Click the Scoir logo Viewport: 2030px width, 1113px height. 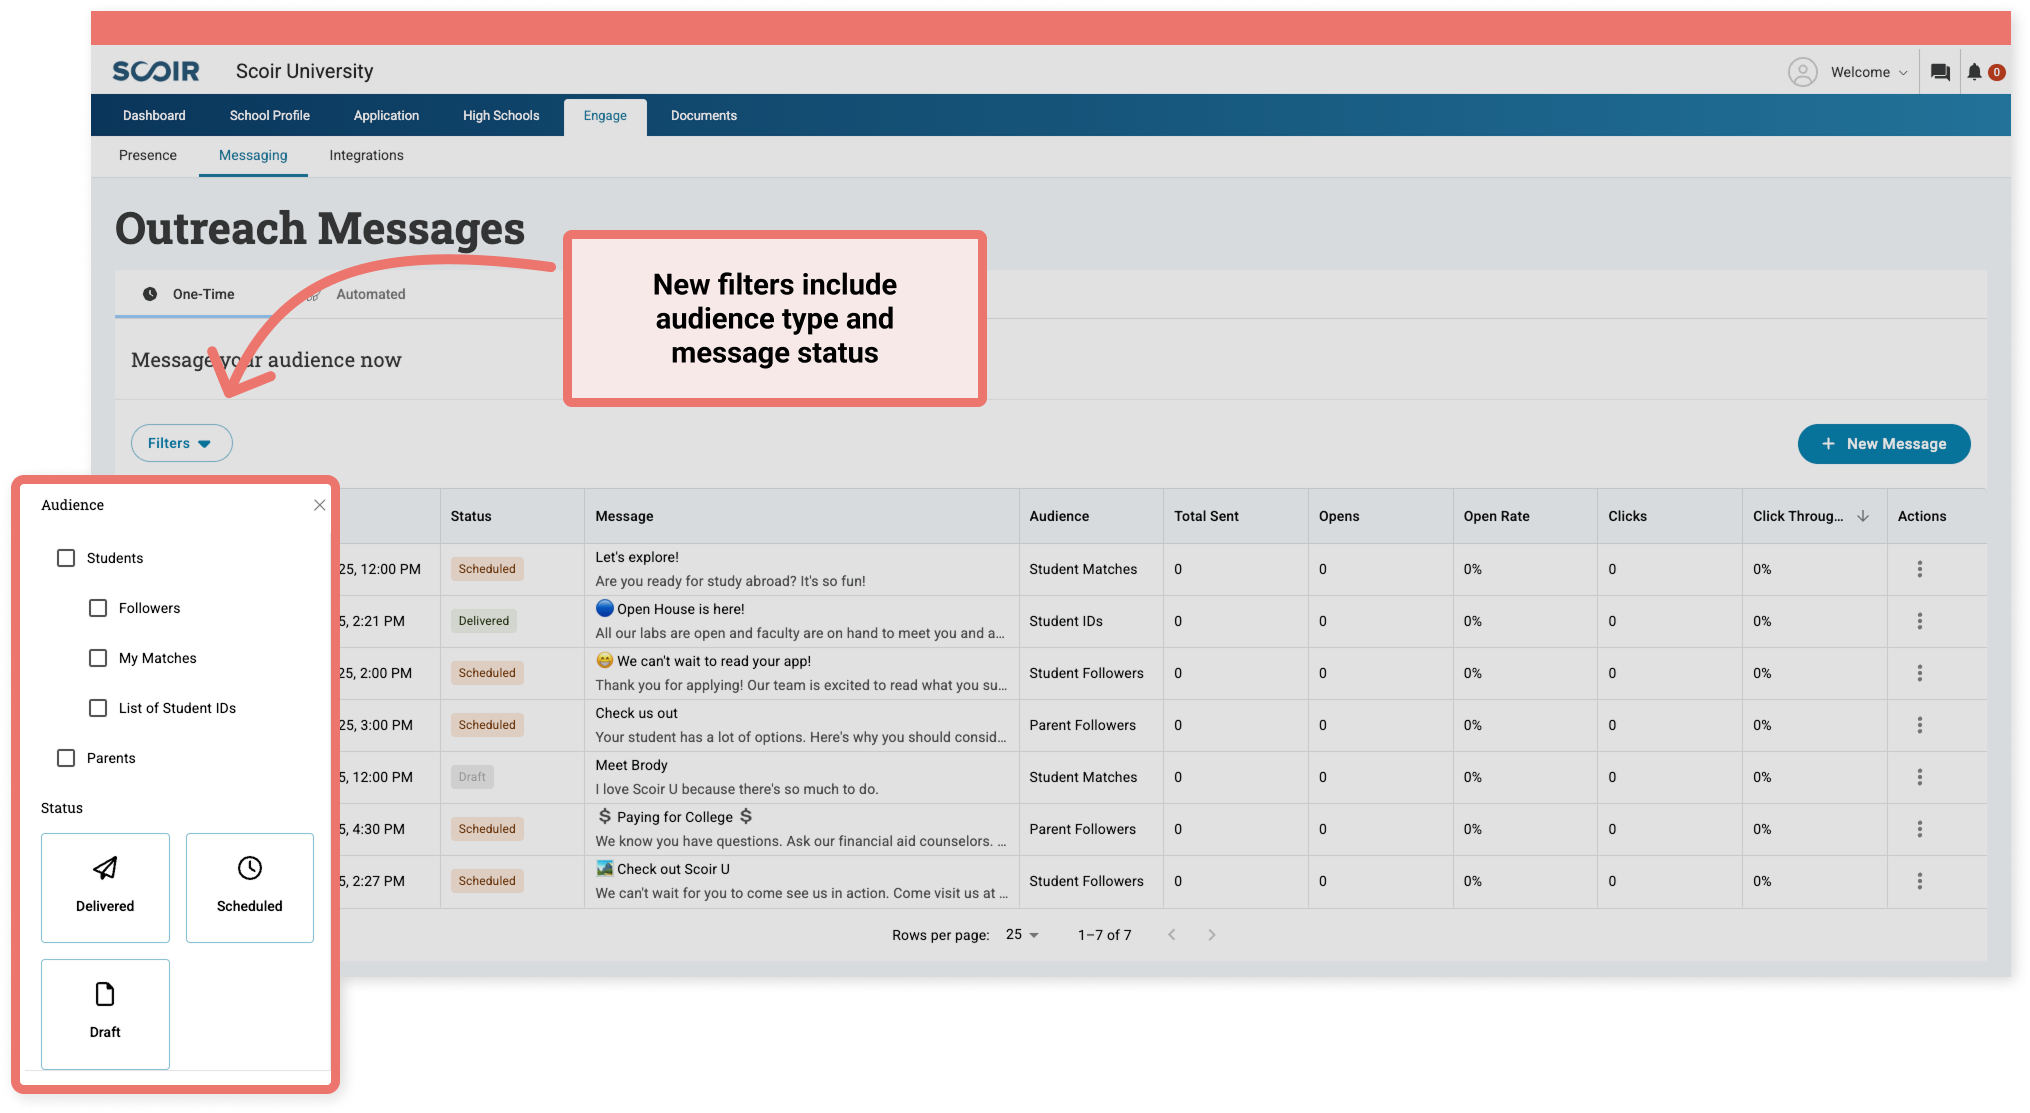tap(155, 70)
